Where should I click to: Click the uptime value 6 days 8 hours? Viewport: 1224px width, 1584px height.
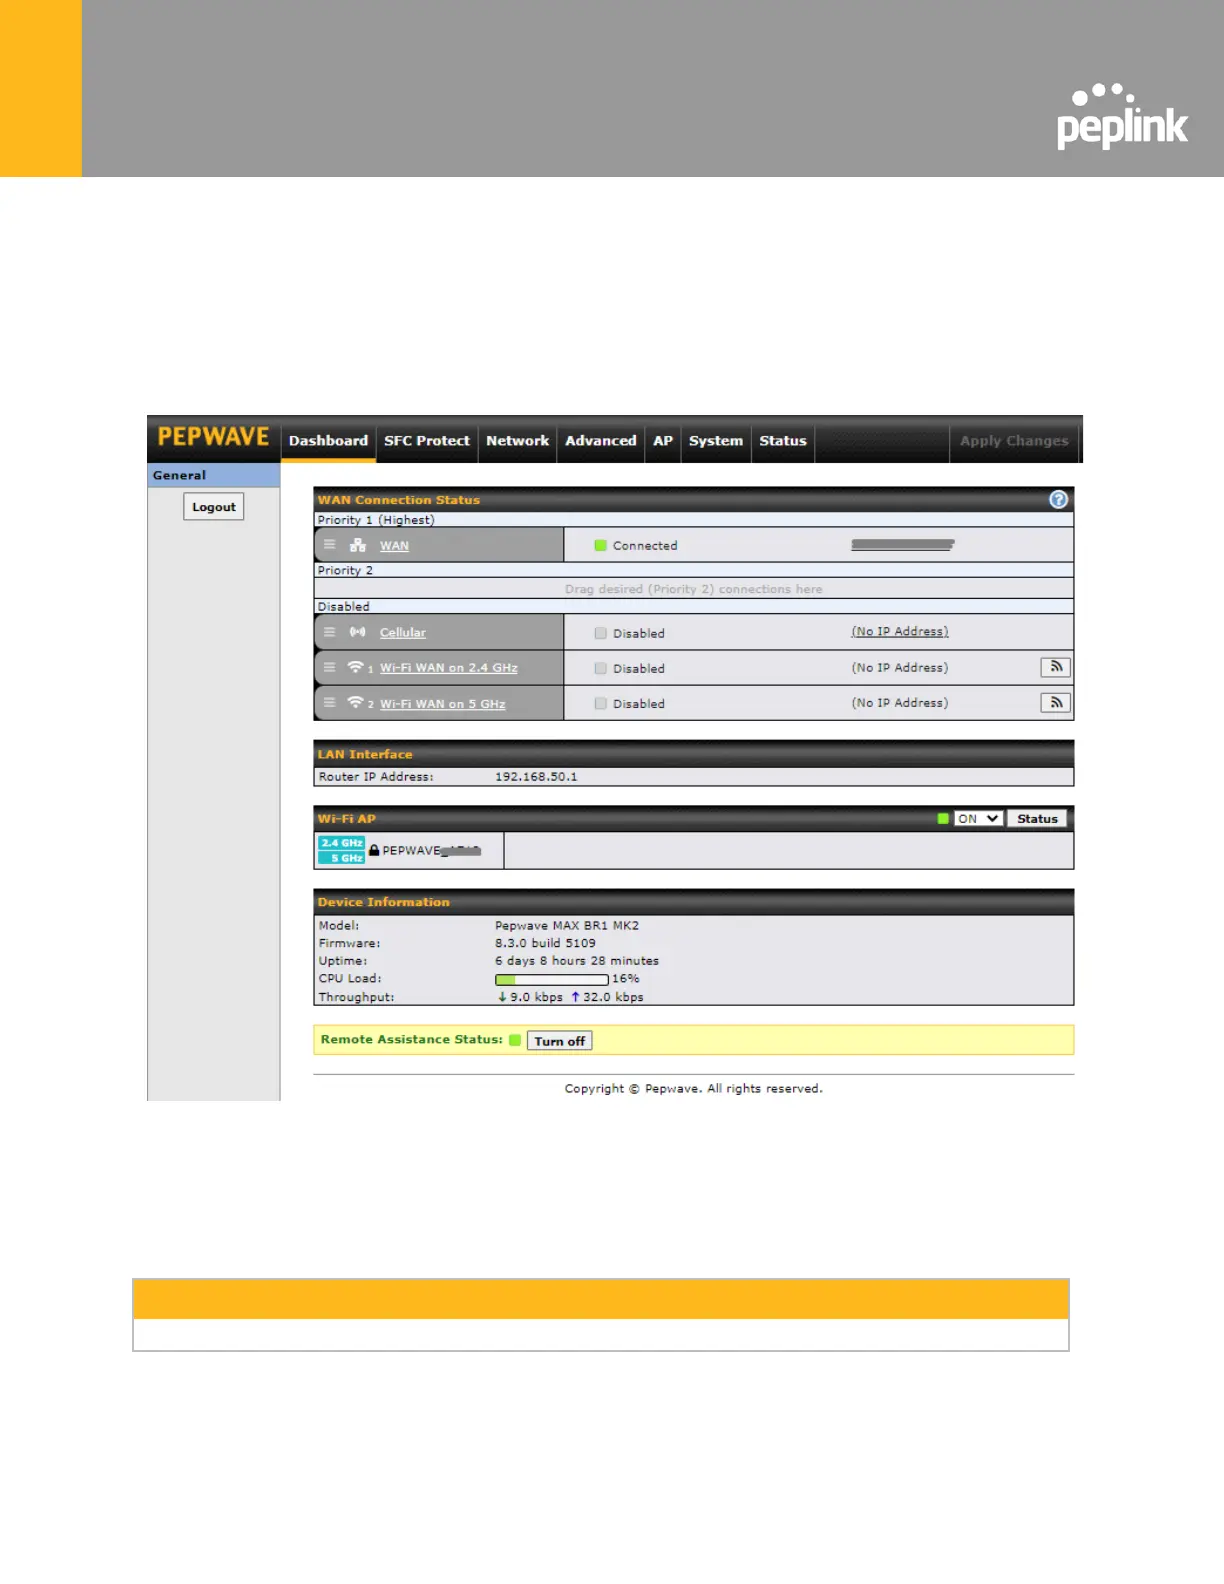click(577, 961)
